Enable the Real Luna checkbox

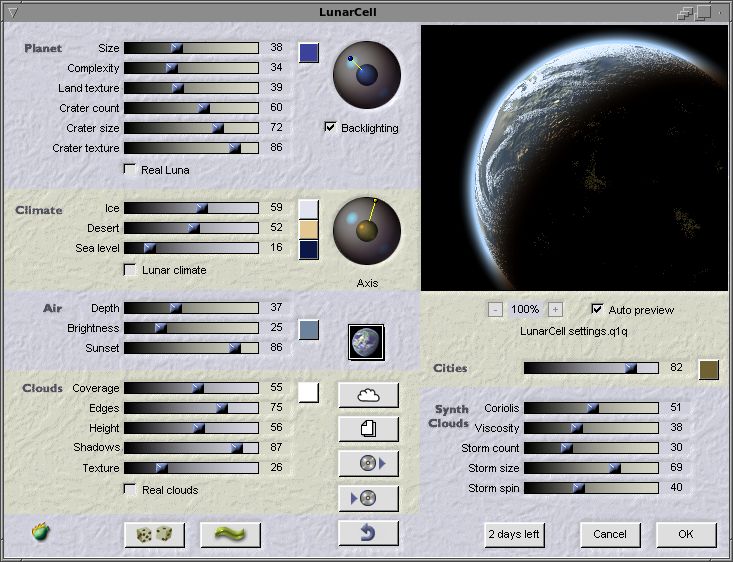pyautogui.click(x=129, y=169)
